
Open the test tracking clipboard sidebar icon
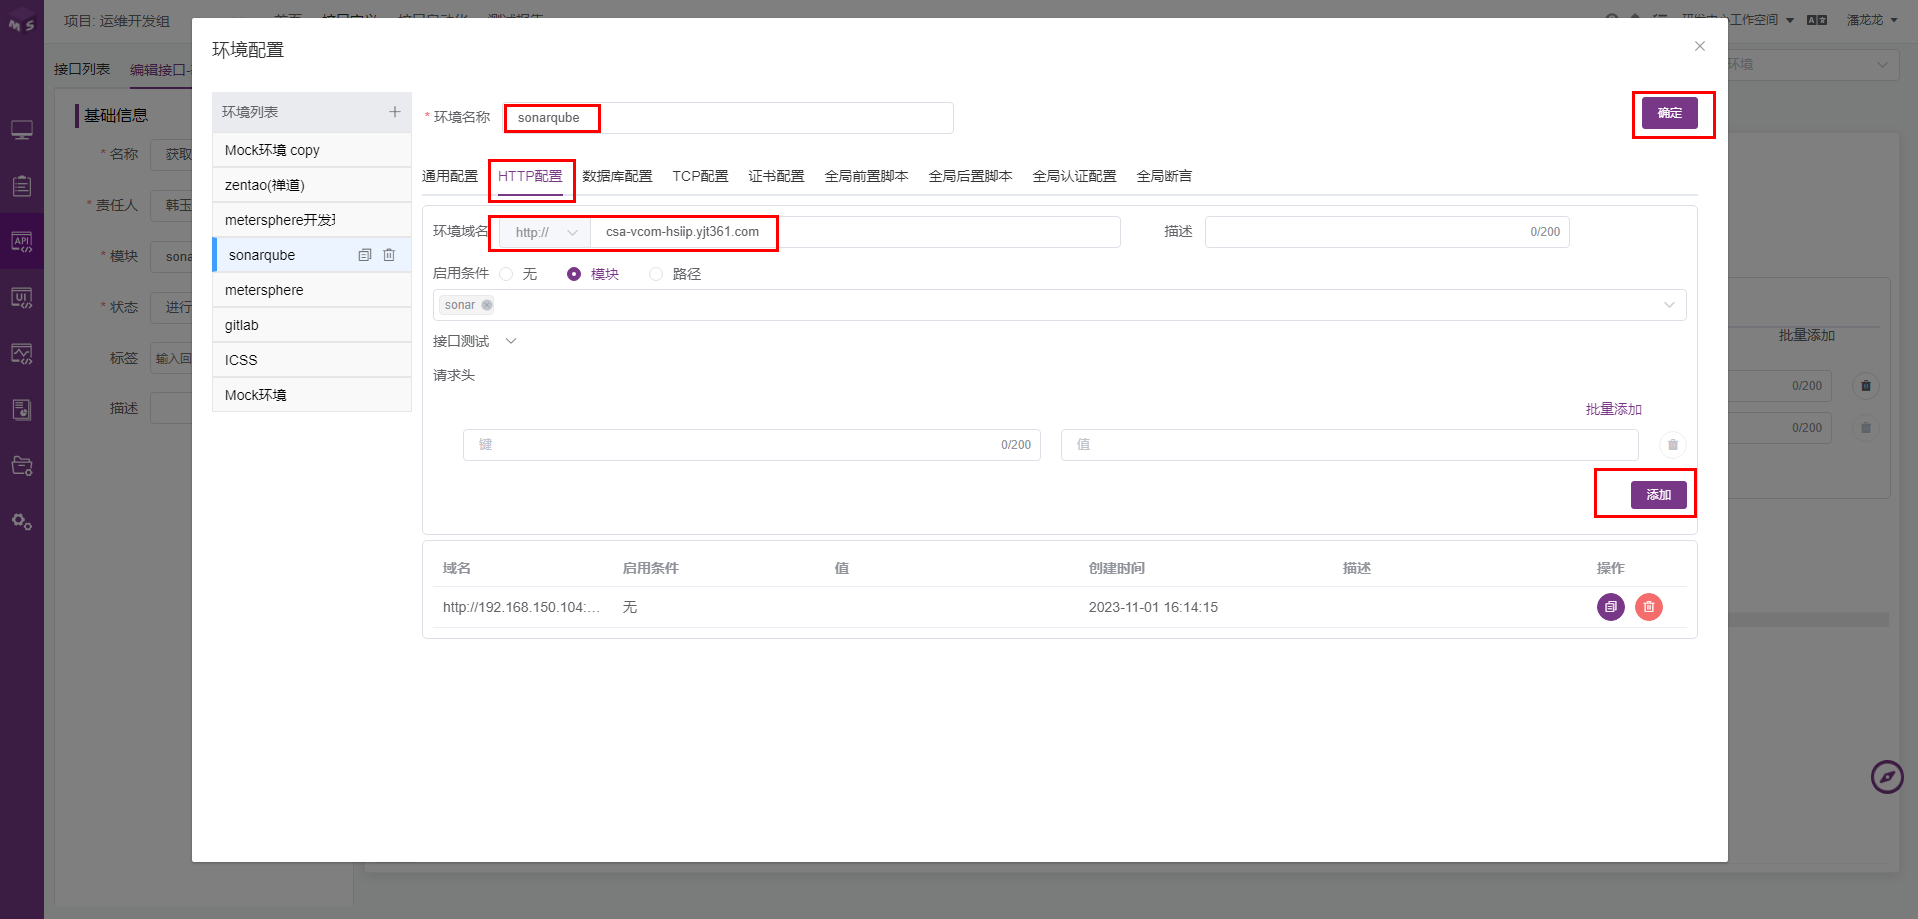pyautogui.click(x=22, y=186)
